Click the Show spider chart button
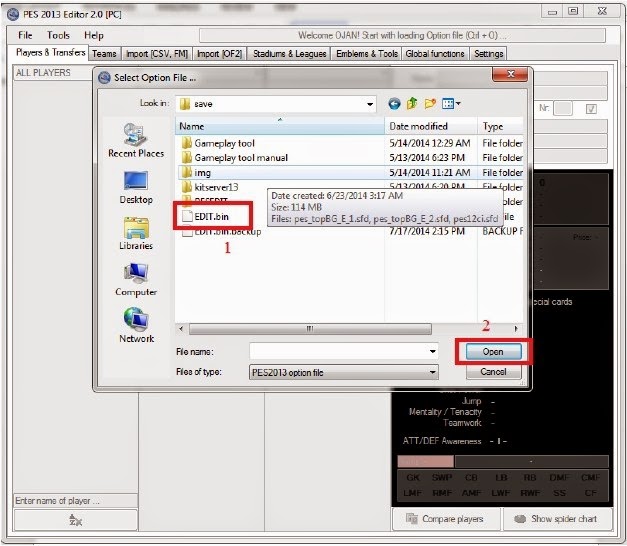Screen dimensions: 627x546 pyautogui.click(x=558, y=519)
